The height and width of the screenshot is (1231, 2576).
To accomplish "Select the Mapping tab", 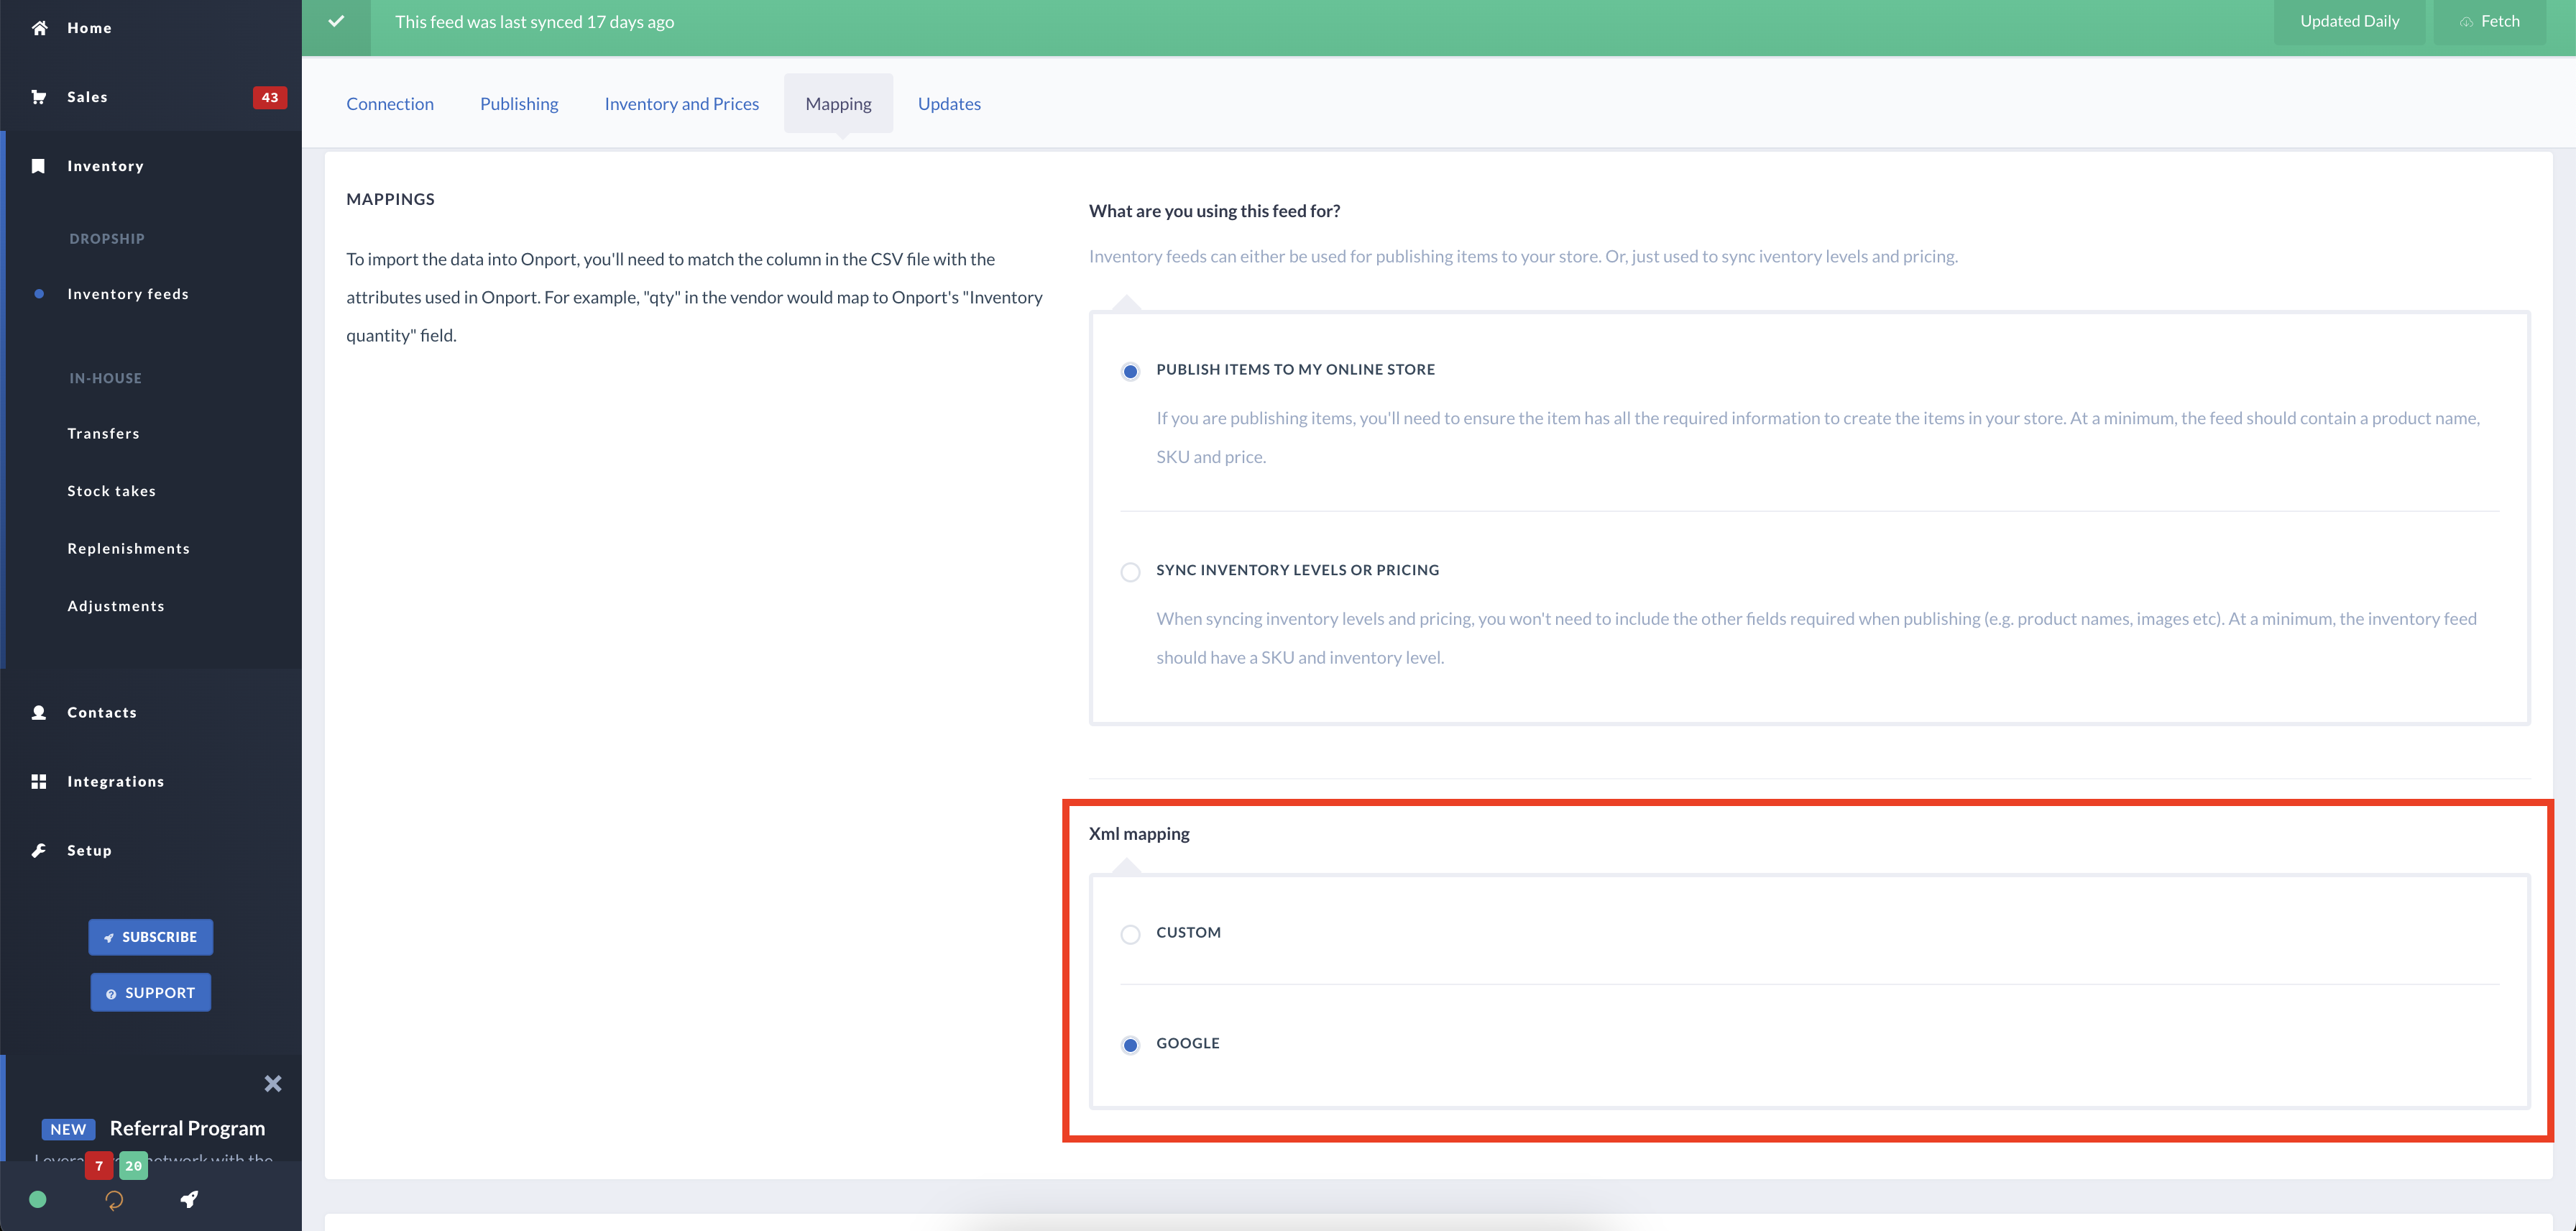I will [838, 103].
